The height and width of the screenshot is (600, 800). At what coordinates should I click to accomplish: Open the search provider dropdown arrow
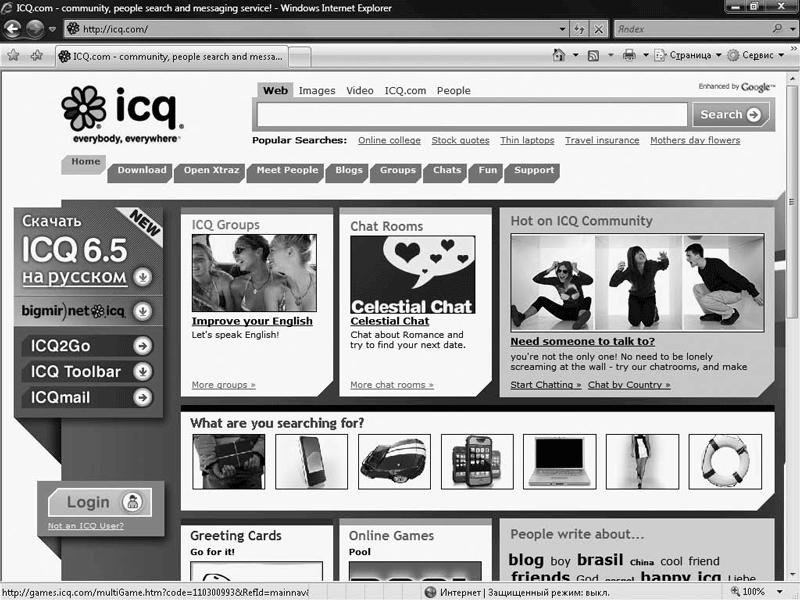(x=792, y=29)
